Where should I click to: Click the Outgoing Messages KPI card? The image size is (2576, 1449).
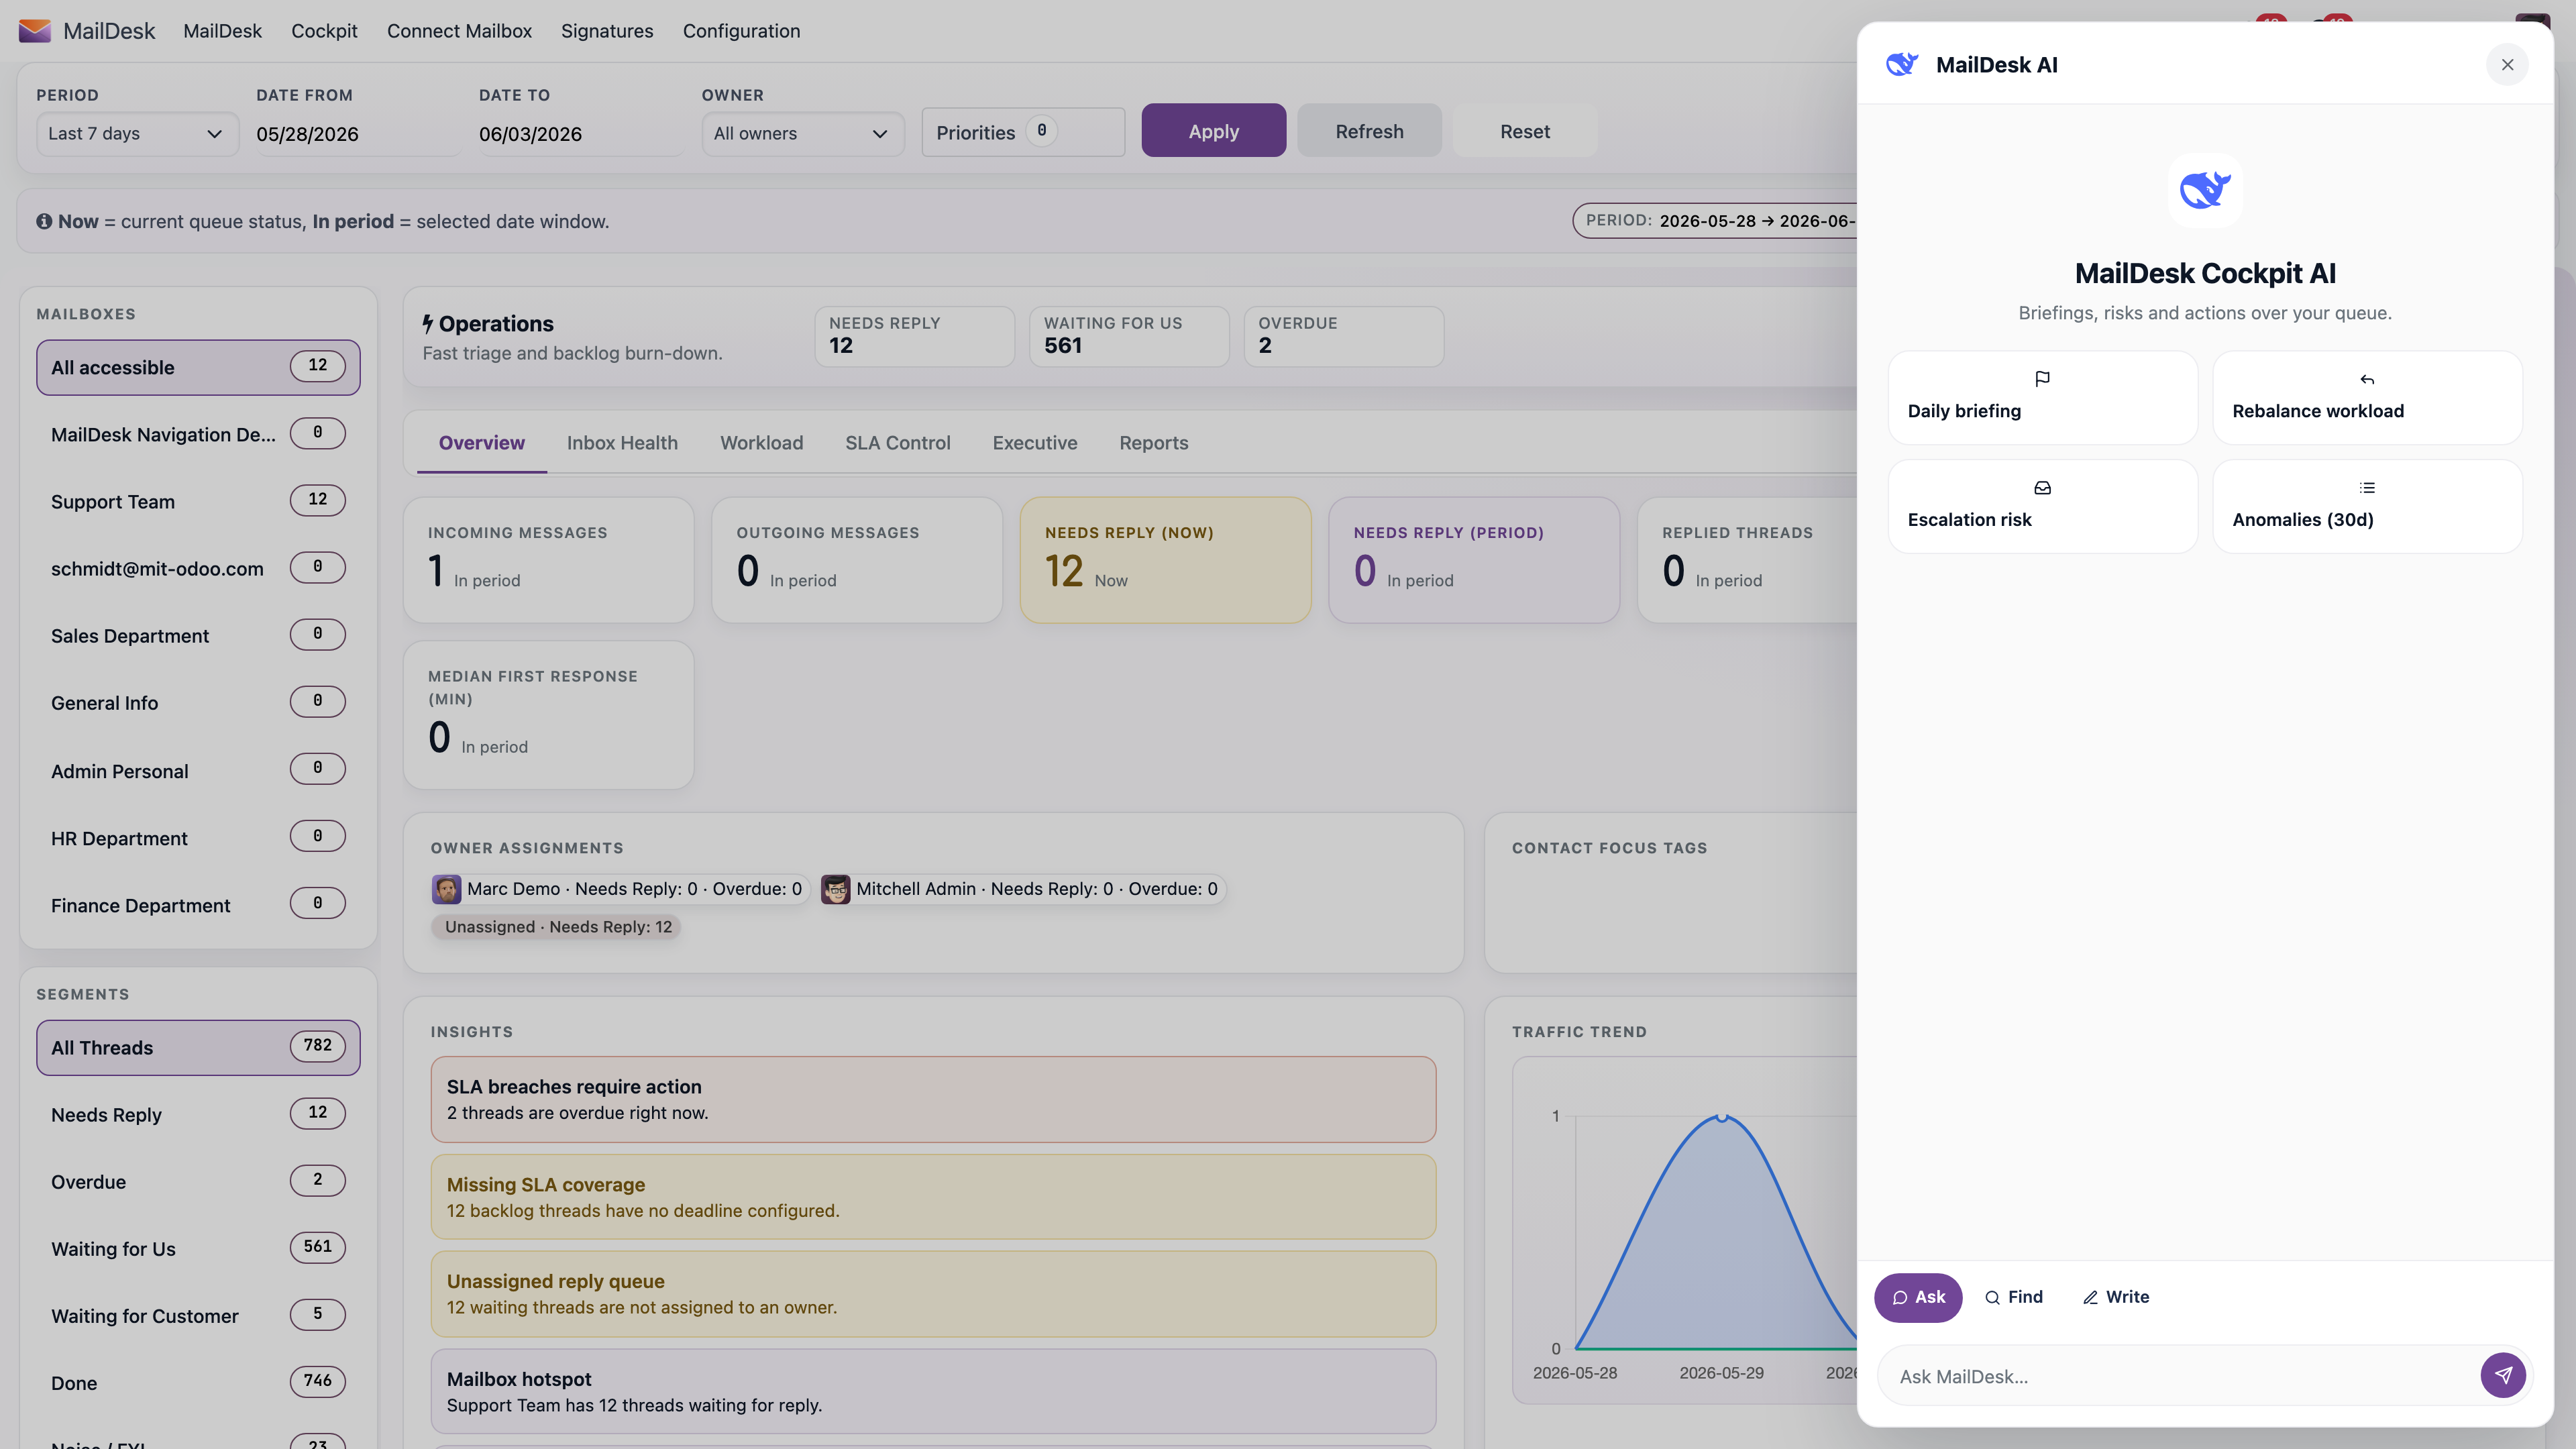[x=857, y=560]
